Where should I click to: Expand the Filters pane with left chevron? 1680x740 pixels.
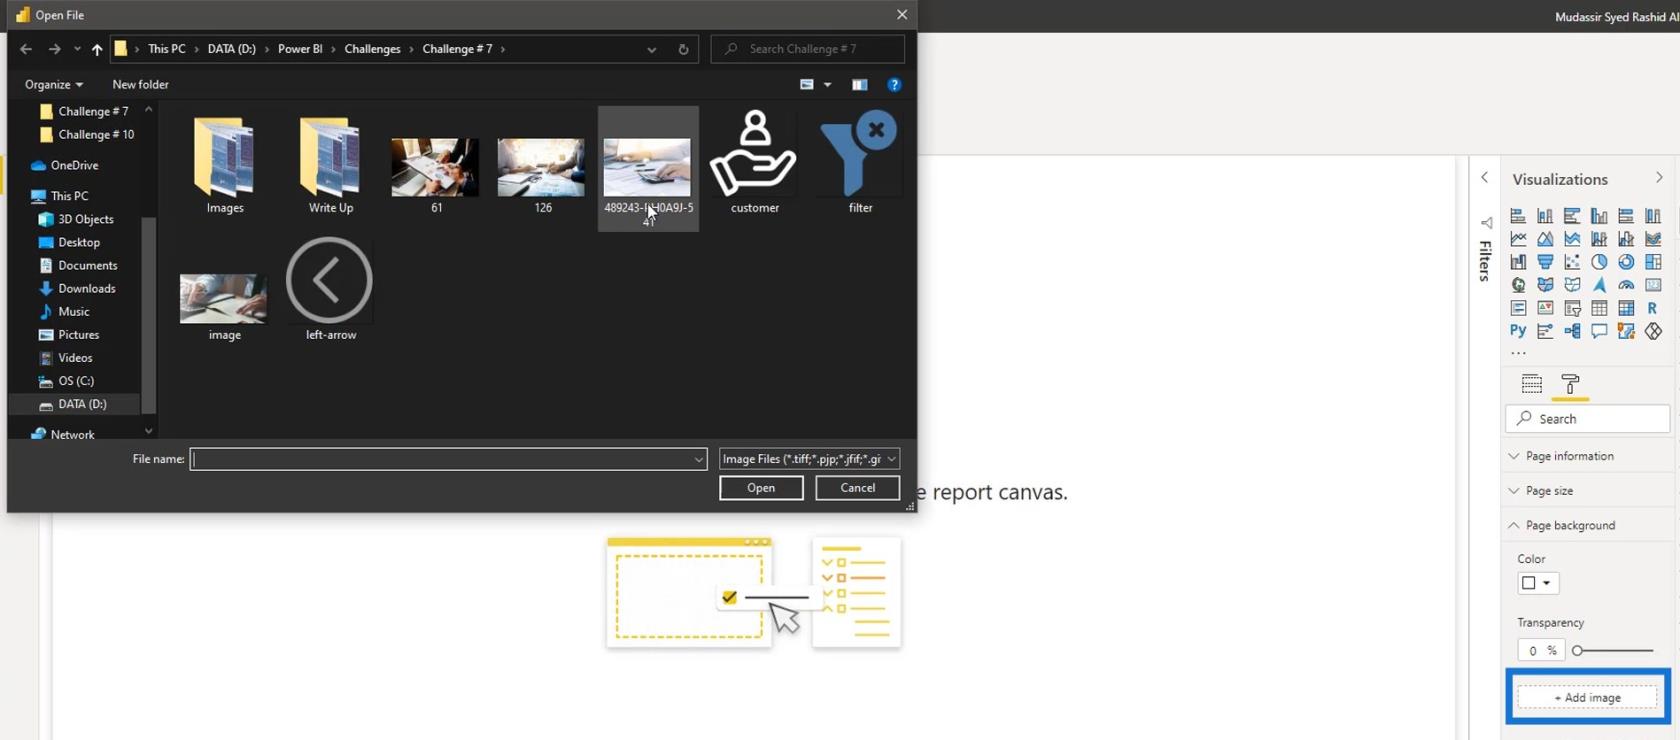[1485, 177]
